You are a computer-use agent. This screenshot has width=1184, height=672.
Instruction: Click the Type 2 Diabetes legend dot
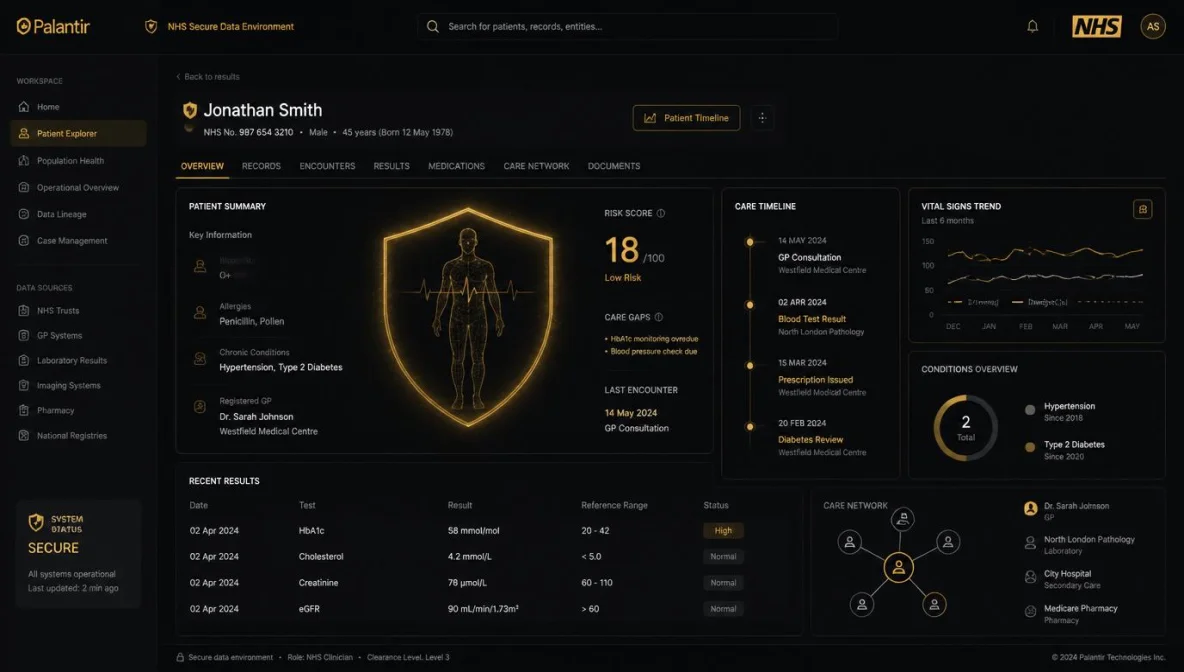1029,447
